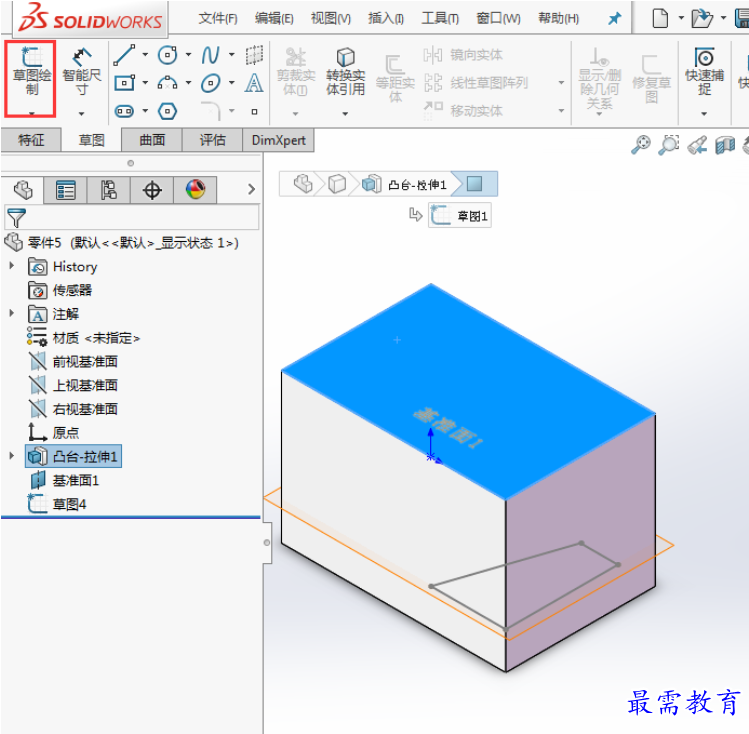
Task: Open the Spline tool dropdown arrow
Action: pyautogui.click(x=232, y=55)
